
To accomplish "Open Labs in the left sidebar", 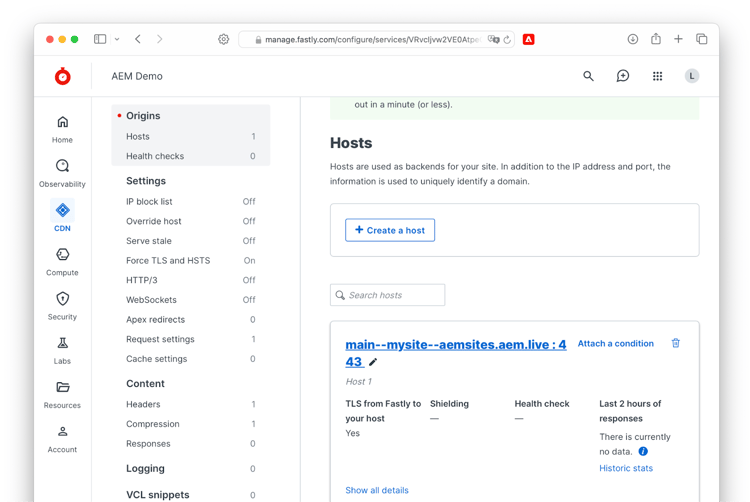I will point(62,350).
